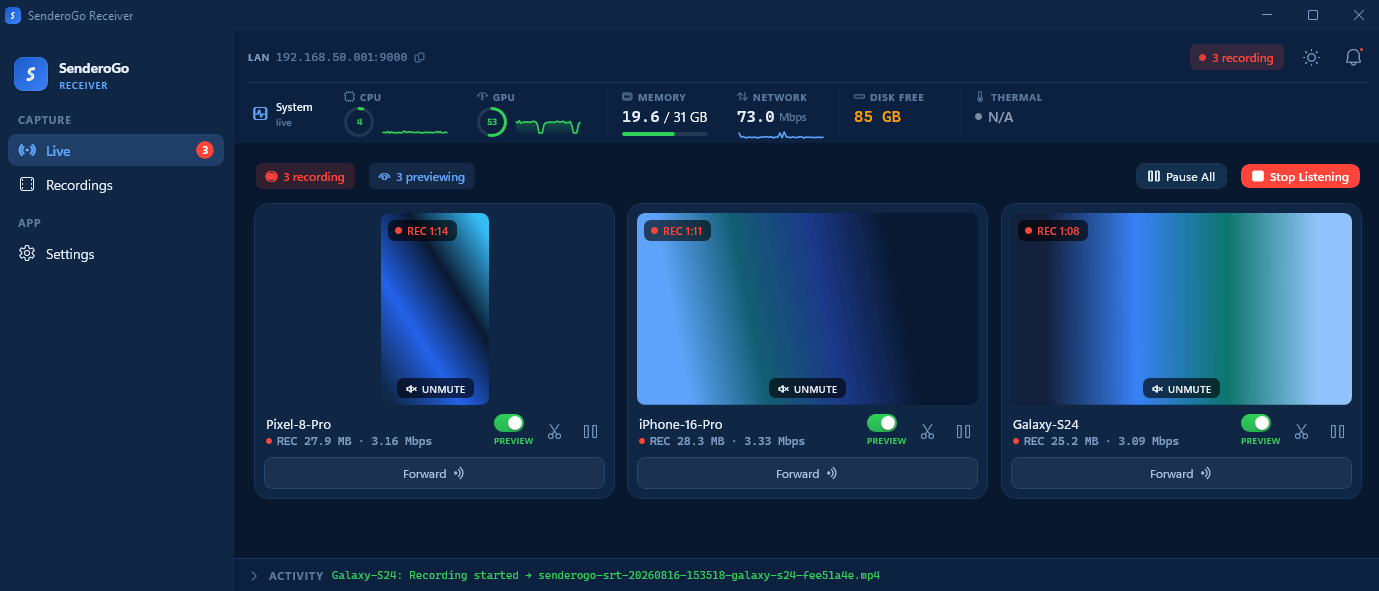The image size is (1379, 591).
Task: Click the REC 1:14 badge on Pixel-8-Pro
Action: pyautogui.click(x=420, y=231)
